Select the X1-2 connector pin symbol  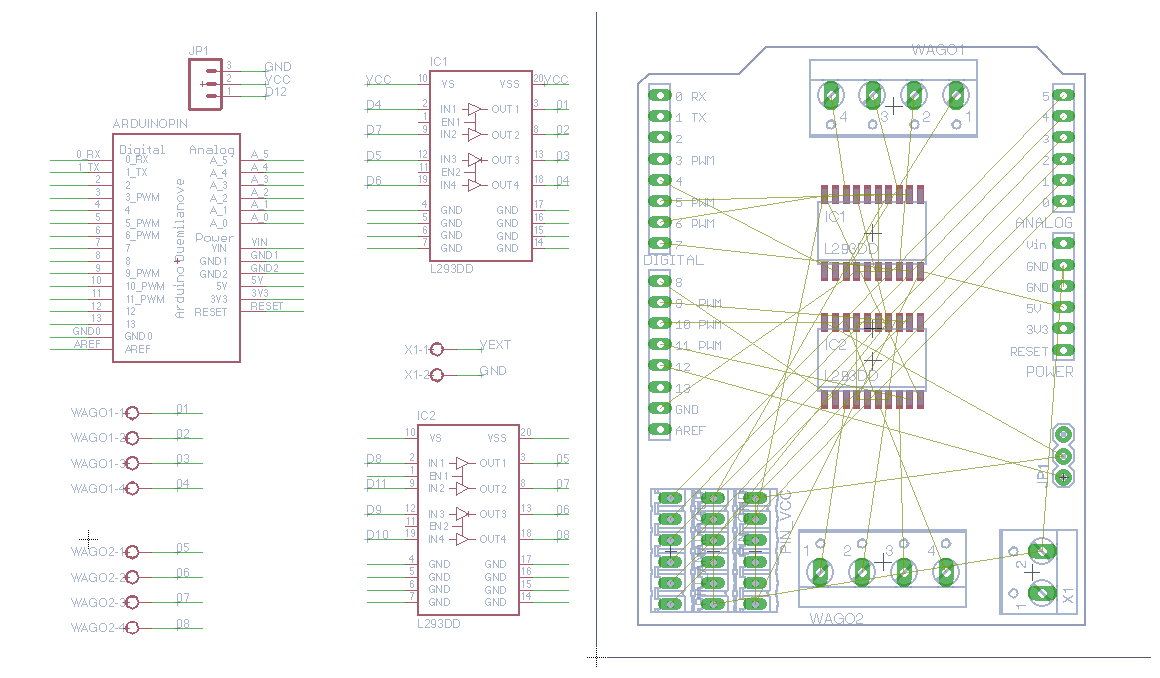tap(436, 375)
